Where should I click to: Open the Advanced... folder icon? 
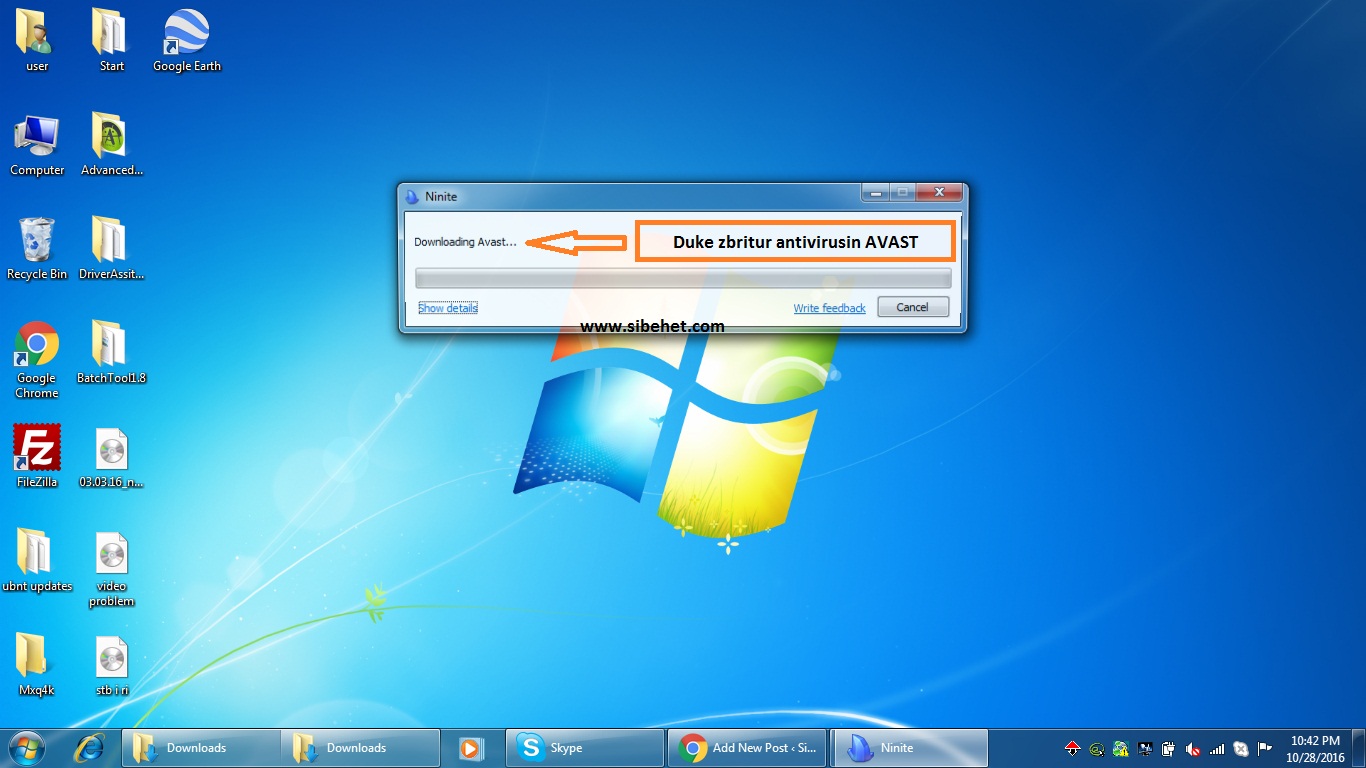[x=111, y=145]
